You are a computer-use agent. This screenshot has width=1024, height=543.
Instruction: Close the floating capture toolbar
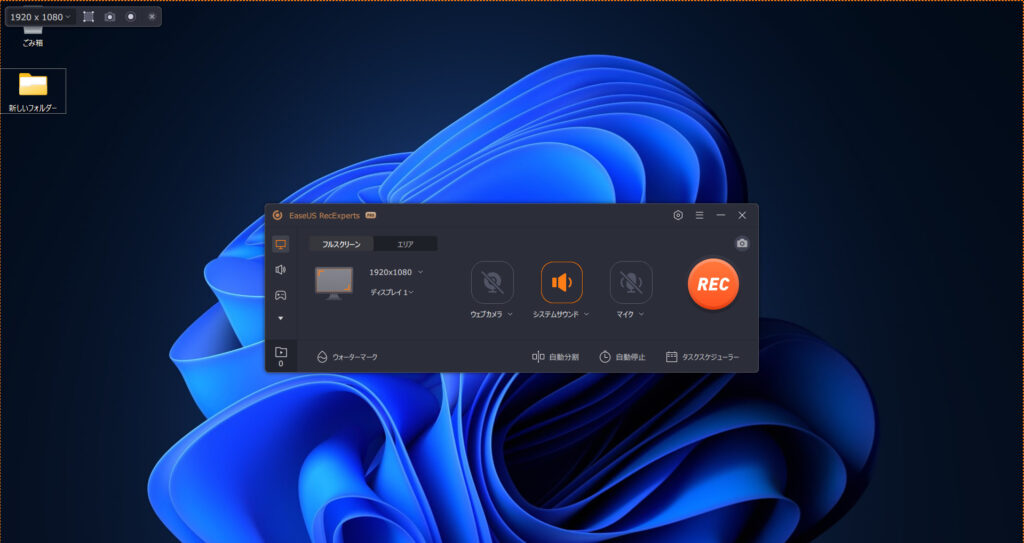coord(152,17)
